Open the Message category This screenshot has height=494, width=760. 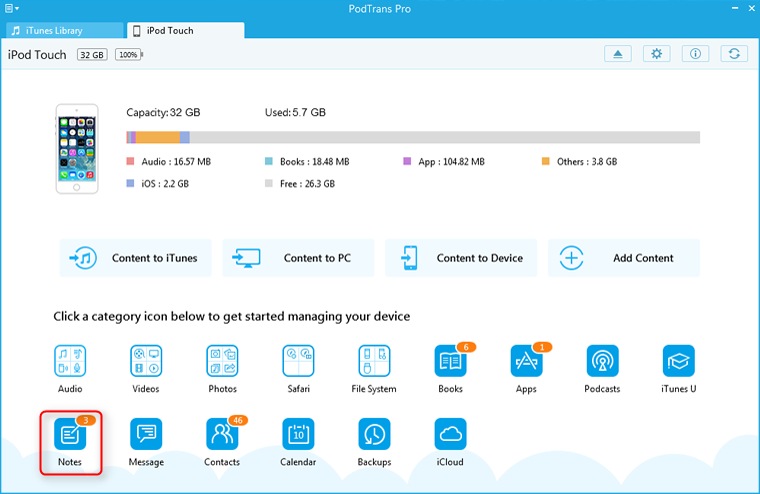point(146,435)
